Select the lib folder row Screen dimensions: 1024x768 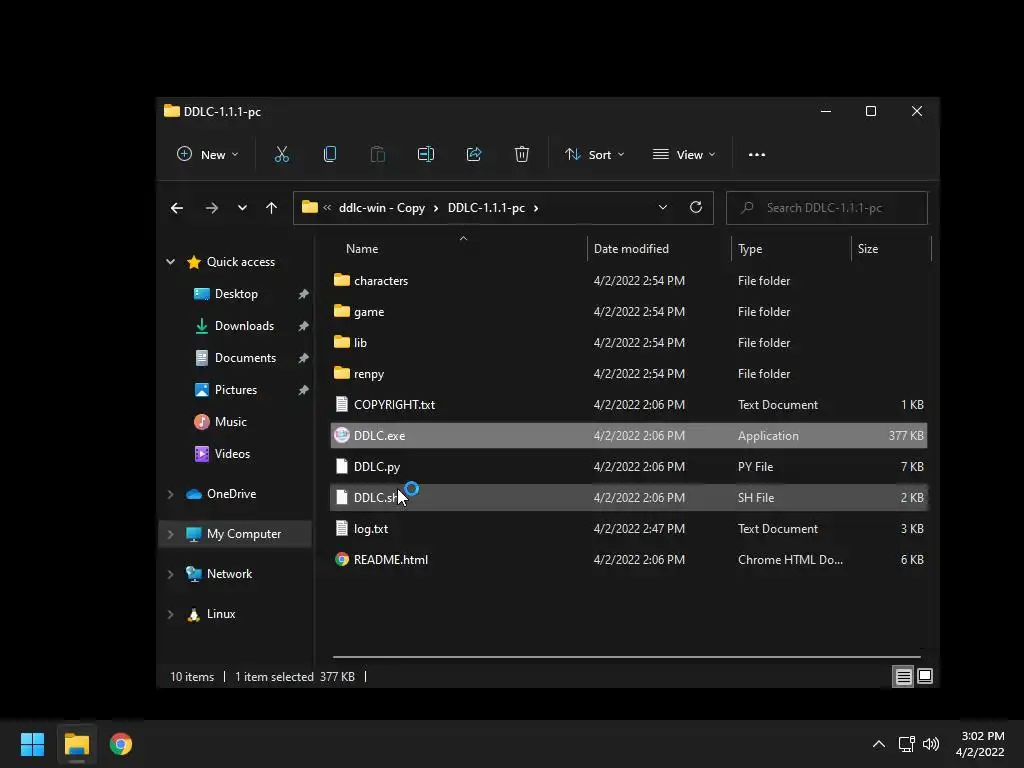pyautogui.click(x=629, y=342)
